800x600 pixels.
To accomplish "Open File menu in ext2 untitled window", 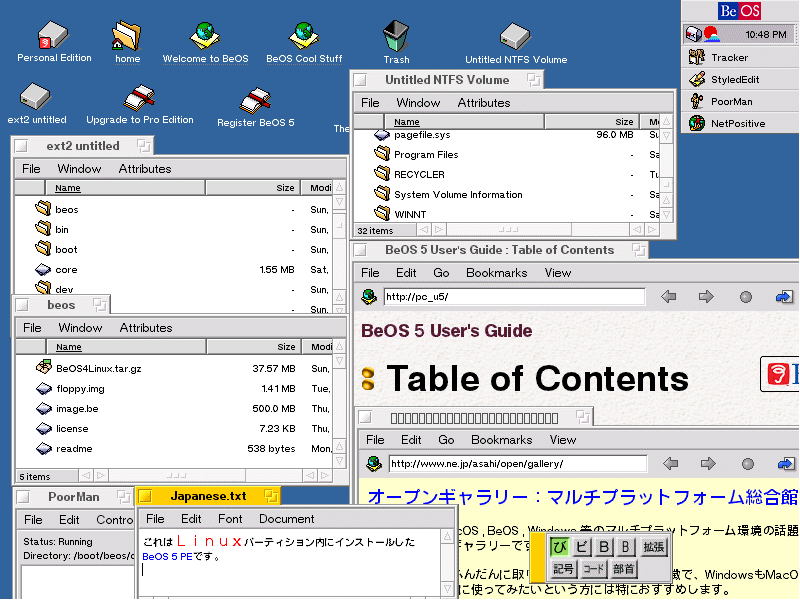I will coord(31,169).
